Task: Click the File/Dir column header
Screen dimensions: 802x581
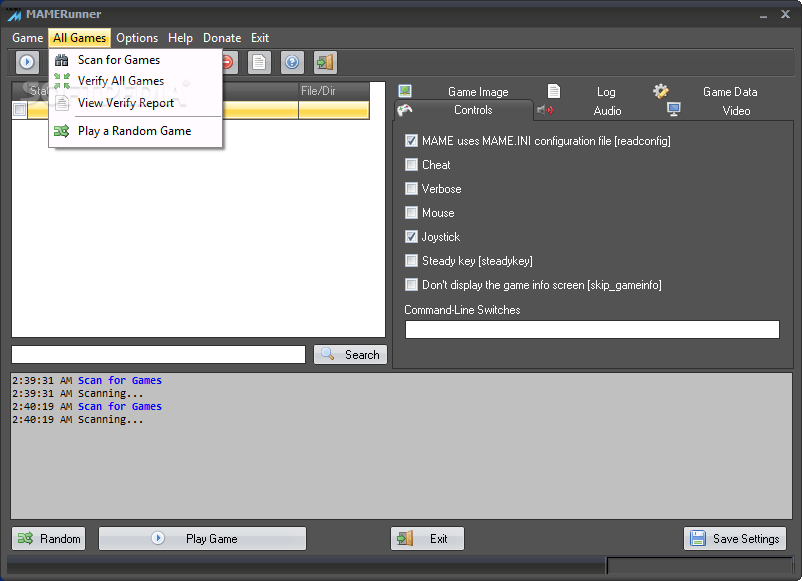Action: (x=334, y=91)
